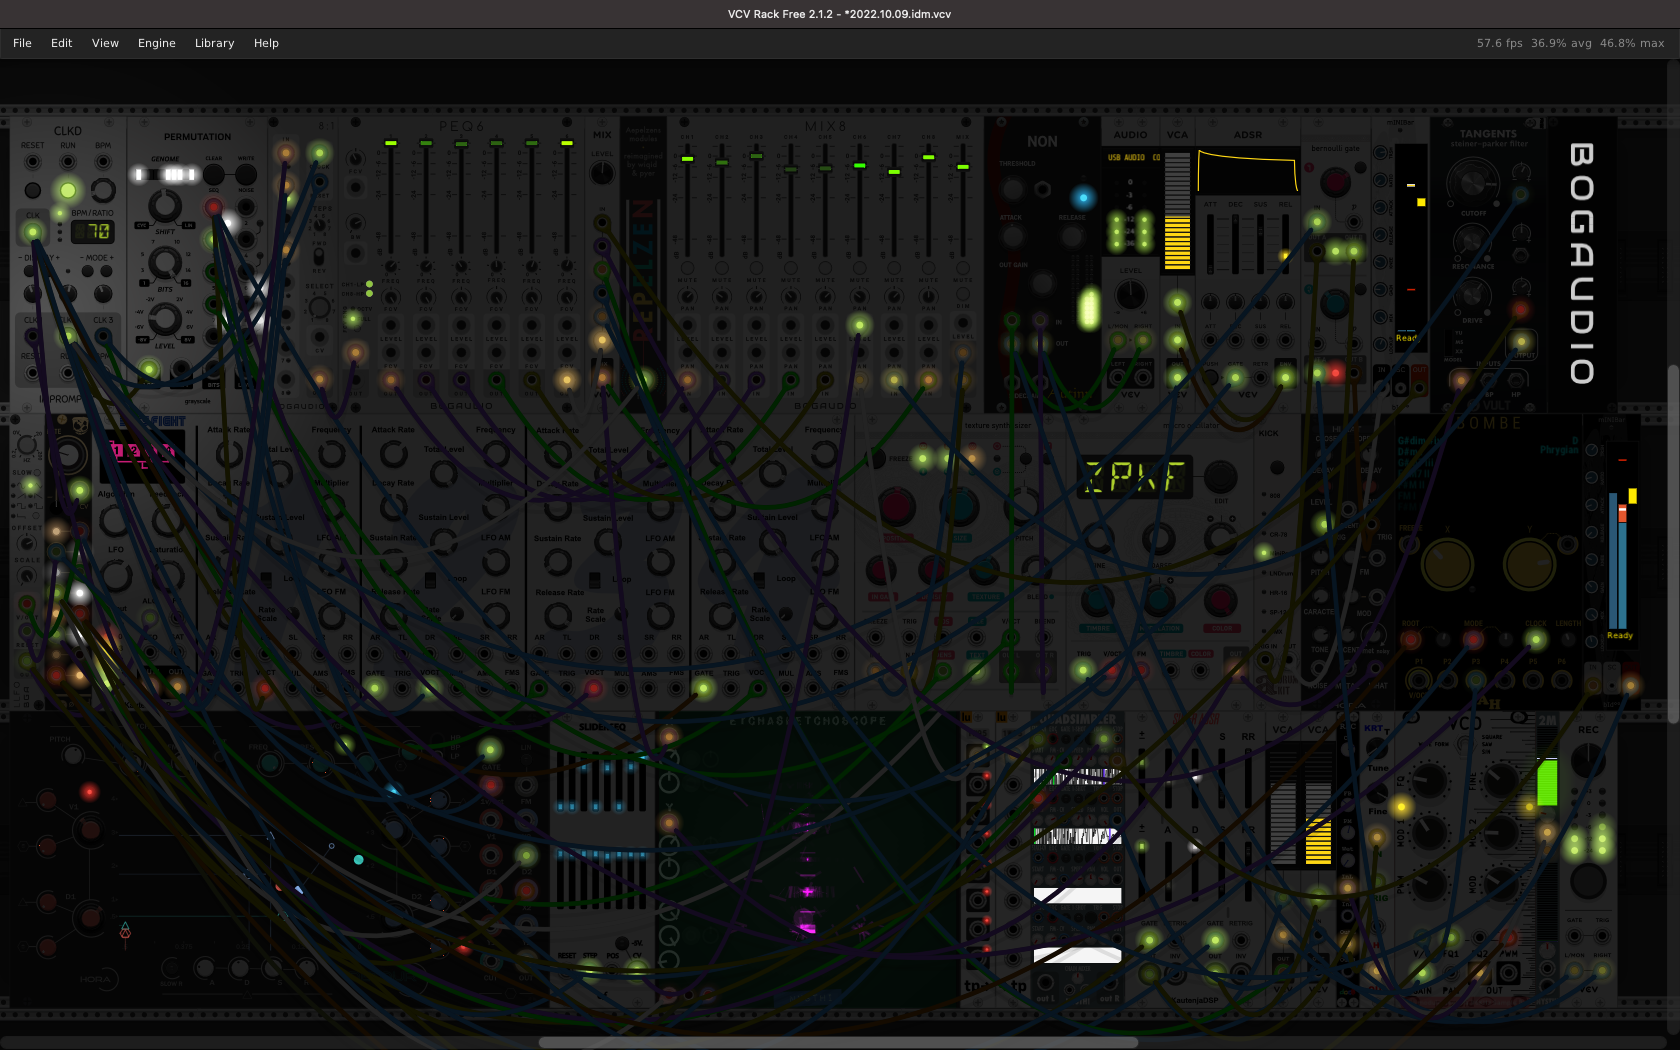The image size is (1680, 1050).
Task: Open the Engine menu
Action: [x=156, y=43]
